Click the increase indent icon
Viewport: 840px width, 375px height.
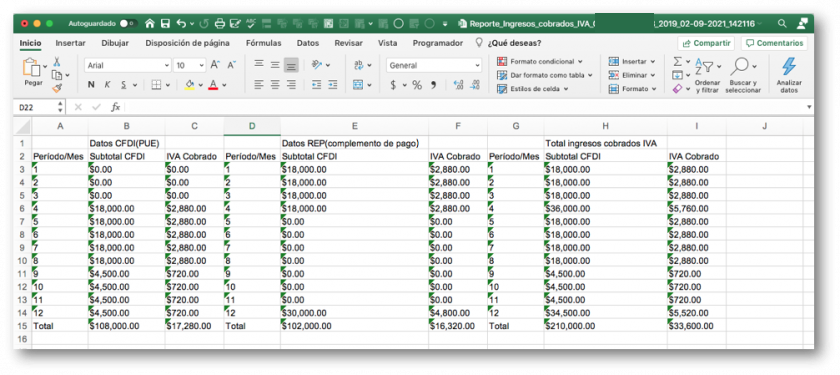333,85
